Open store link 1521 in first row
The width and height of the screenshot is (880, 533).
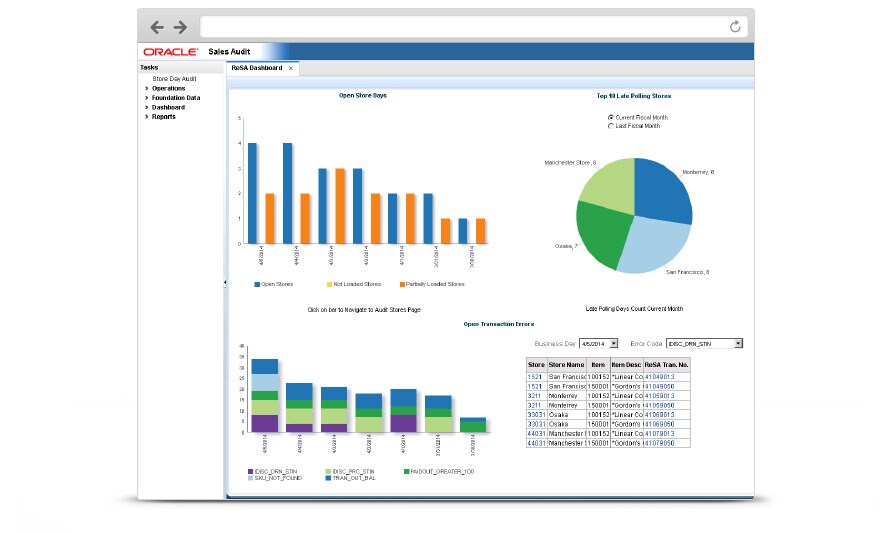(535, 377)
